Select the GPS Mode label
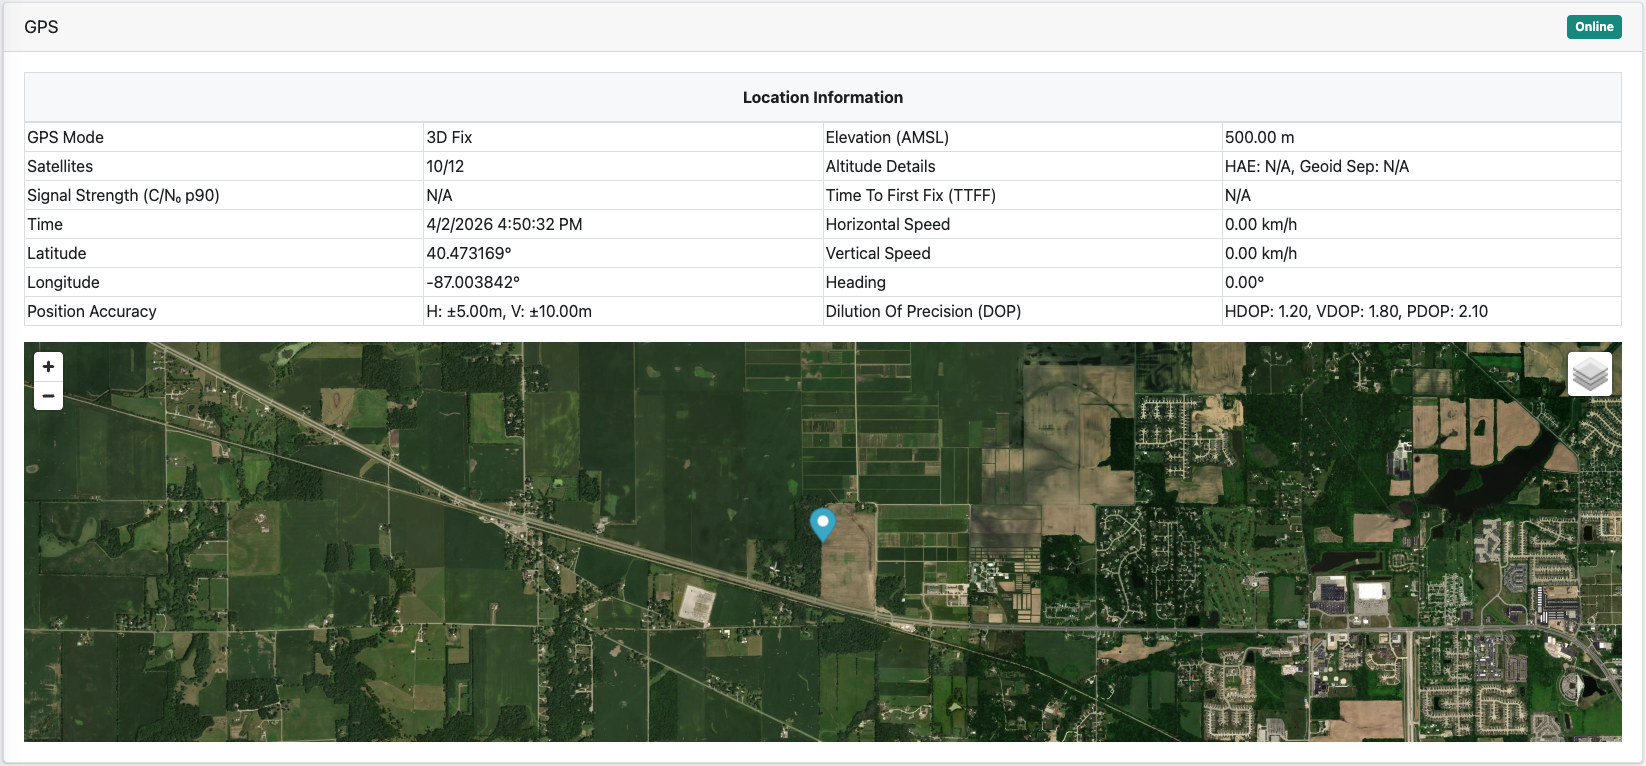This screenshot has width=1646, height=766. (x=65, y=137)
